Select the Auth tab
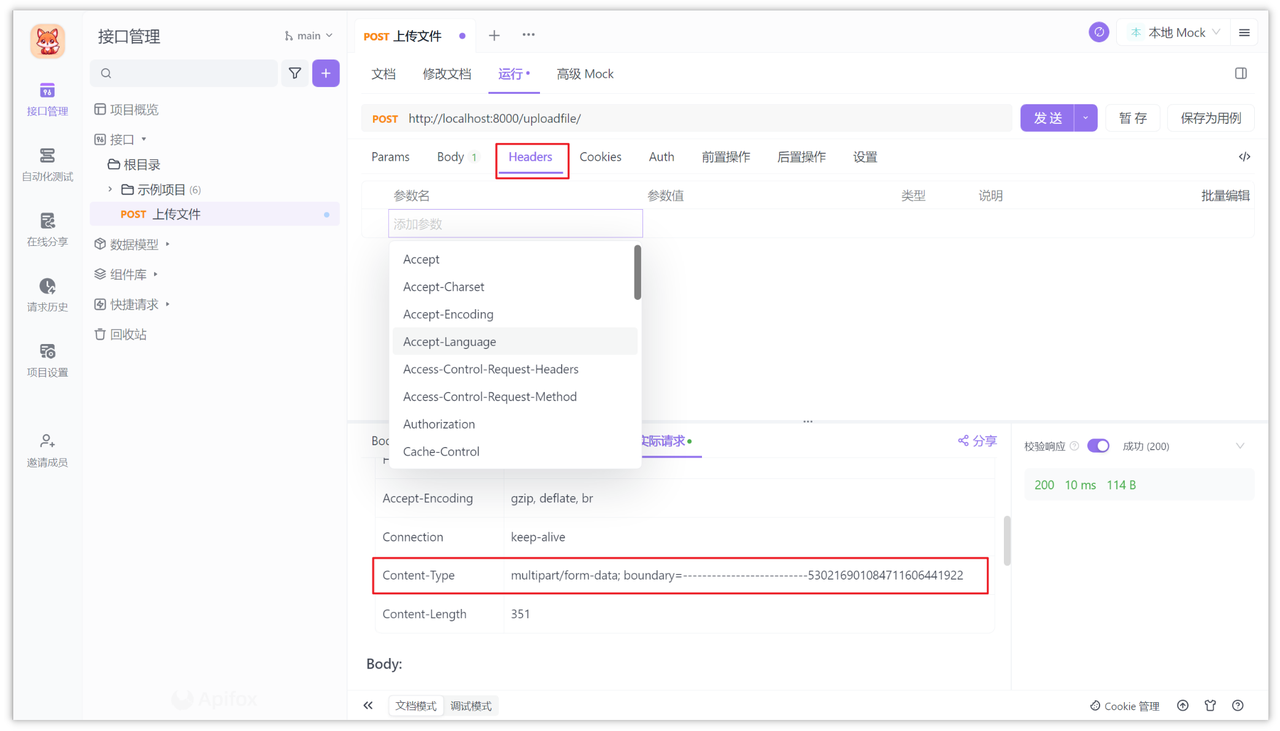 tap(661, 157)
